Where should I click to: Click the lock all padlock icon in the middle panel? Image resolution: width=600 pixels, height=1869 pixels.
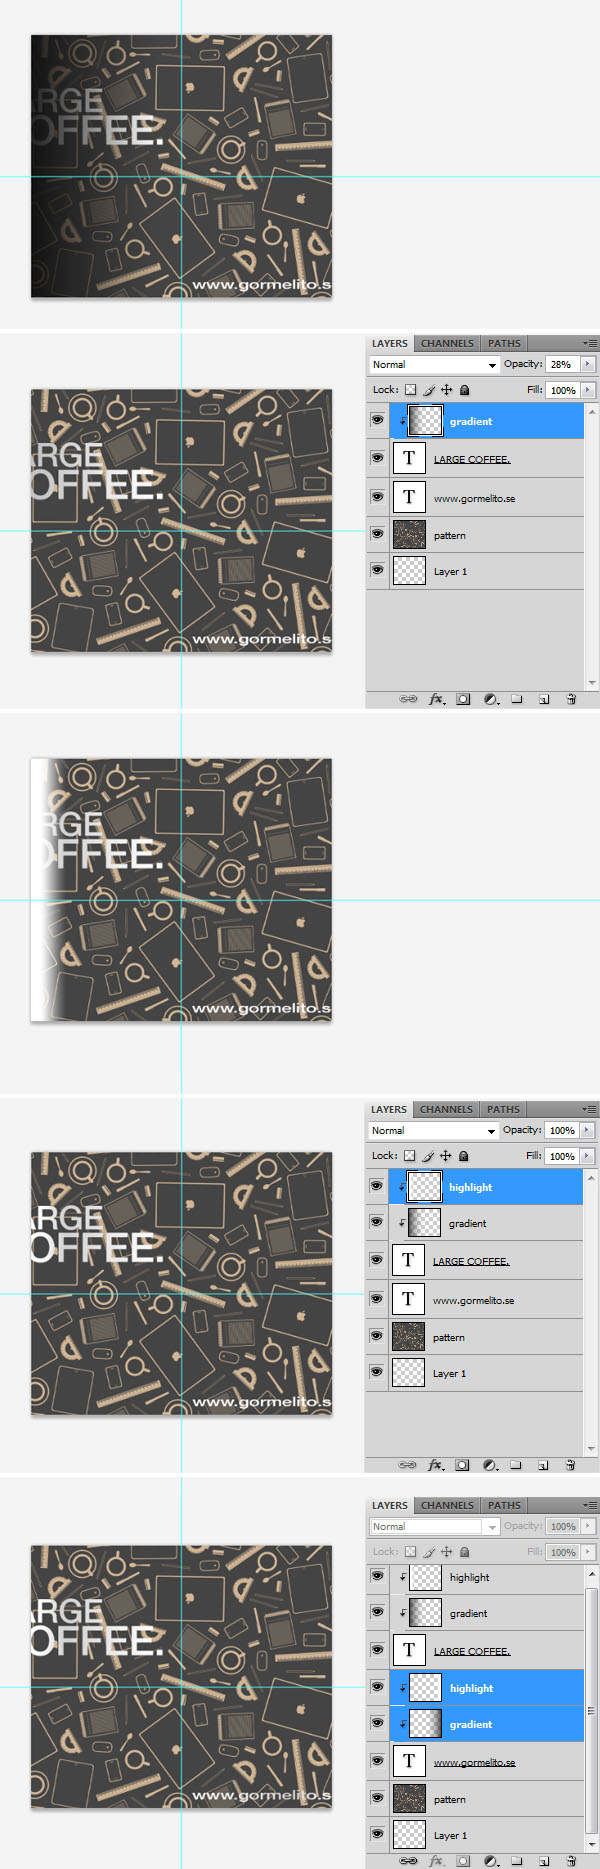(463, 1156)
